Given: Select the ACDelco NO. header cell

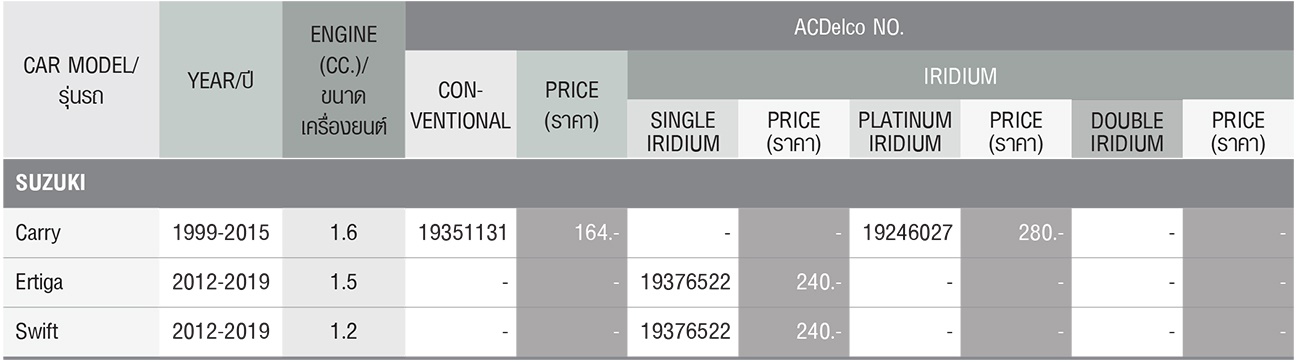Looking at the screenshot, I should click(850, 27).
